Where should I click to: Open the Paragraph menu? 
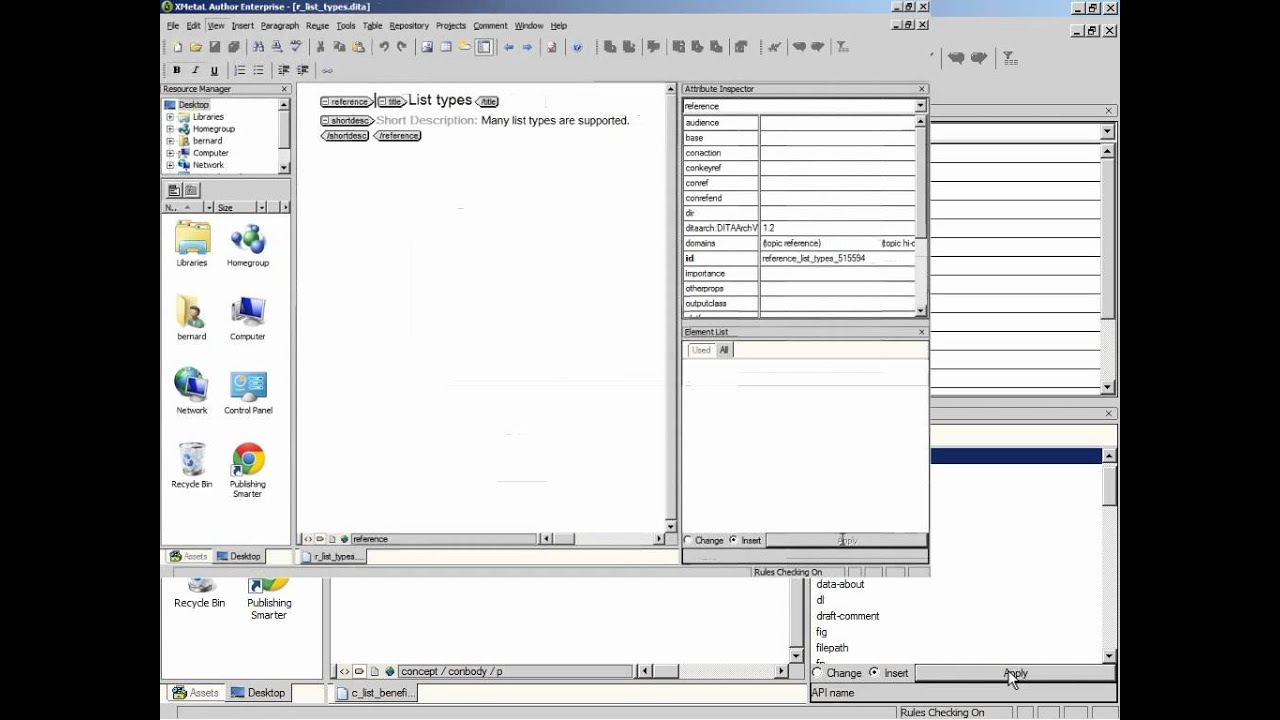click(280, 26)
